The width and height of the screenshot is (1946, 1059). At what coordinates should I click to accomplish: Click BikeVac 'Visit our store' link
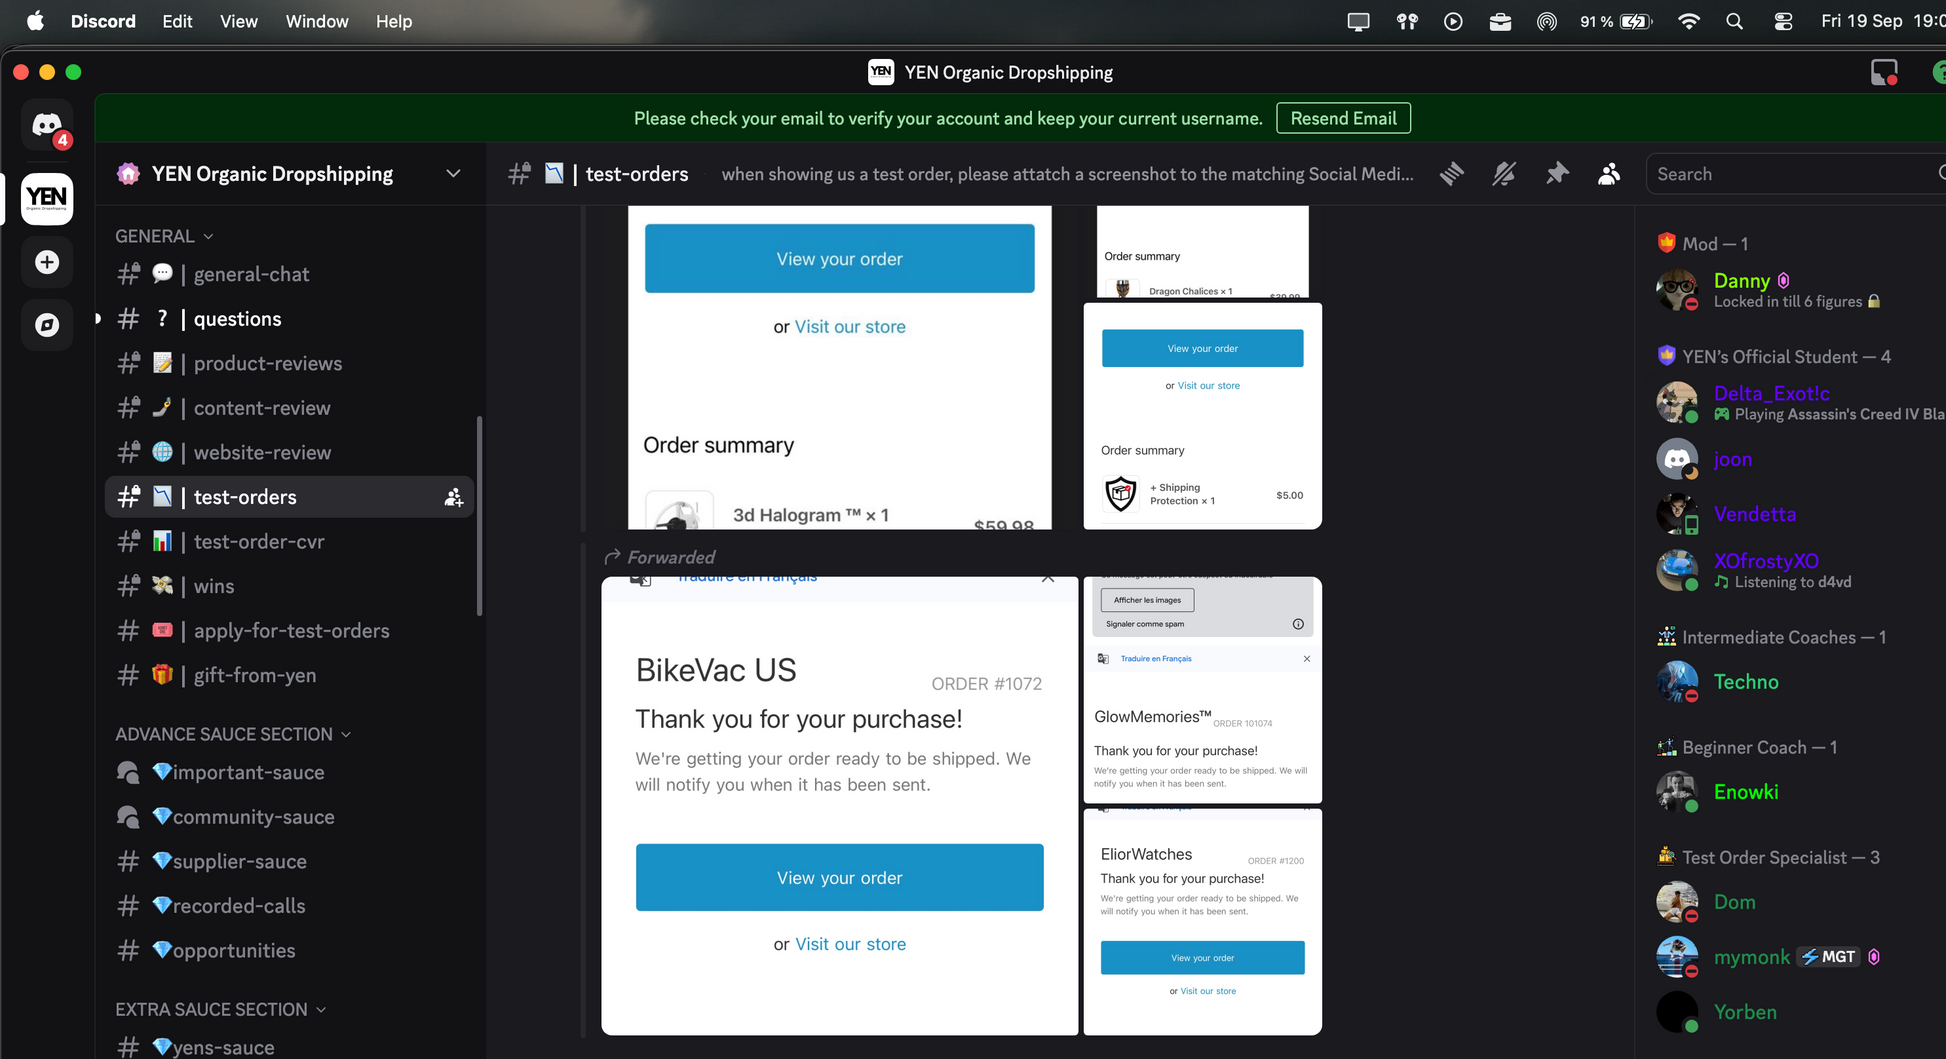click(850, 944)
